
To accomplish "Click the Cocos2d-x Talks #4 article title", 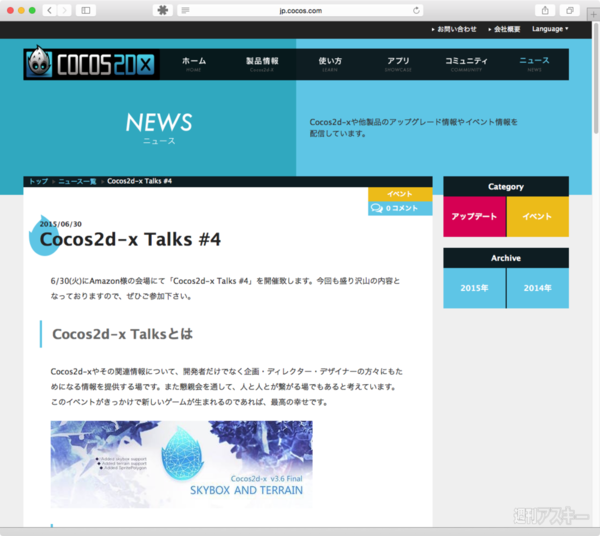I will [130, 239].
